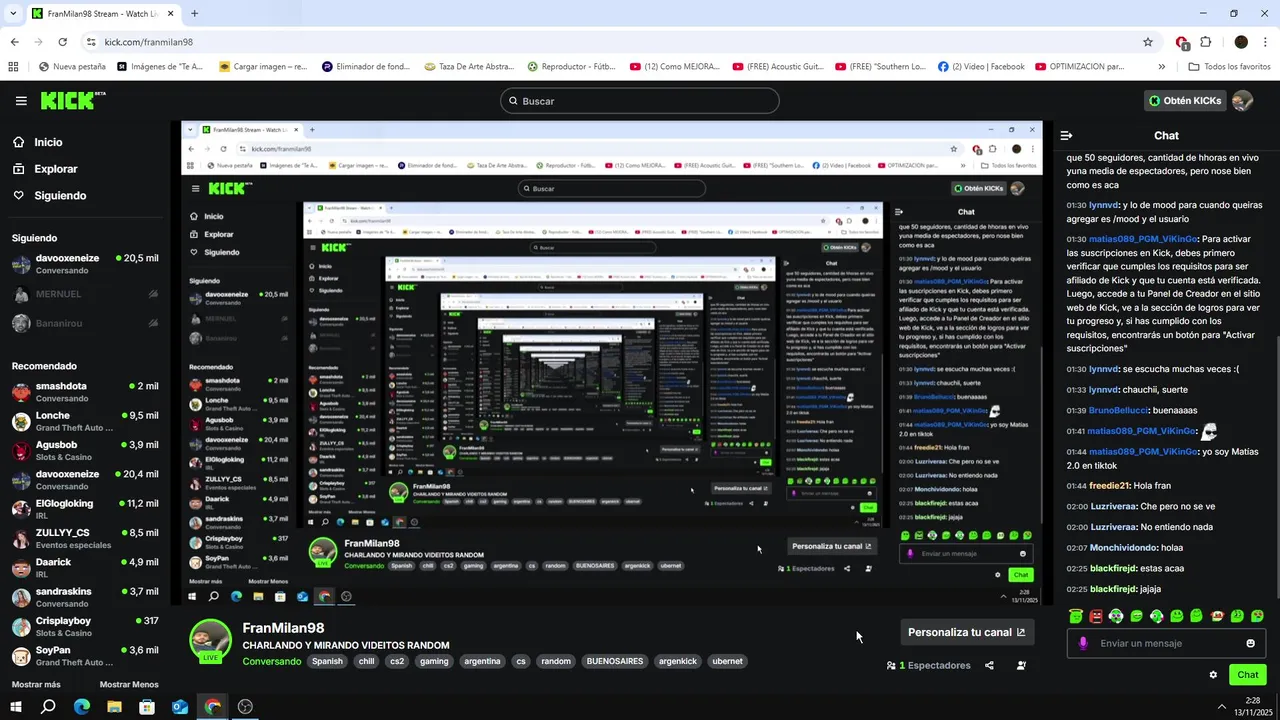Image resolution: width=1280 pixels, height=720 pixels.
Task: Open Chrome profile avatar in toolbar
Action: click(x=1241, y=42)
